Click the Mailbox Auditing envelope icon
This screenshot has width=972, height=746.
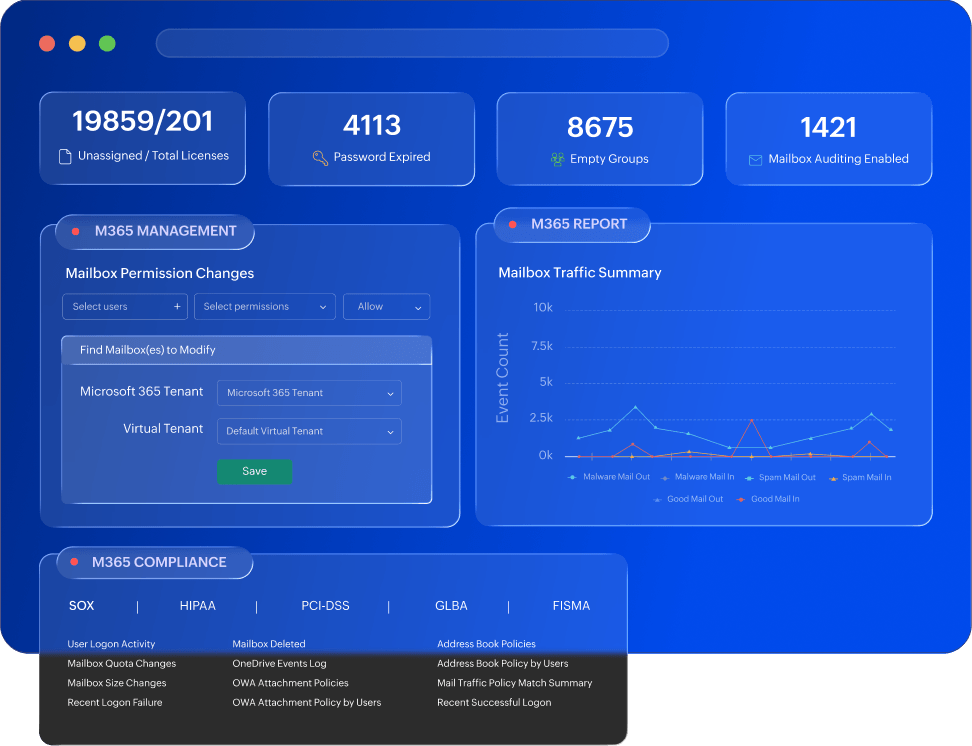[755, 160]
